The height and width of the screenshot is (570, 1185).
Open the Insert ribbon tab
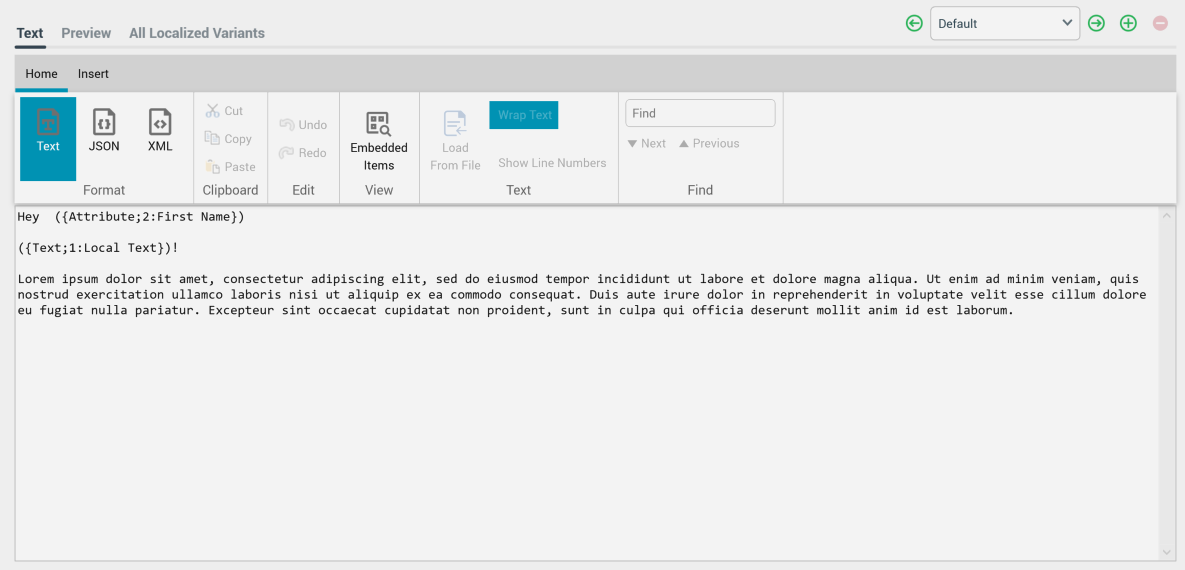pos(93,74)
